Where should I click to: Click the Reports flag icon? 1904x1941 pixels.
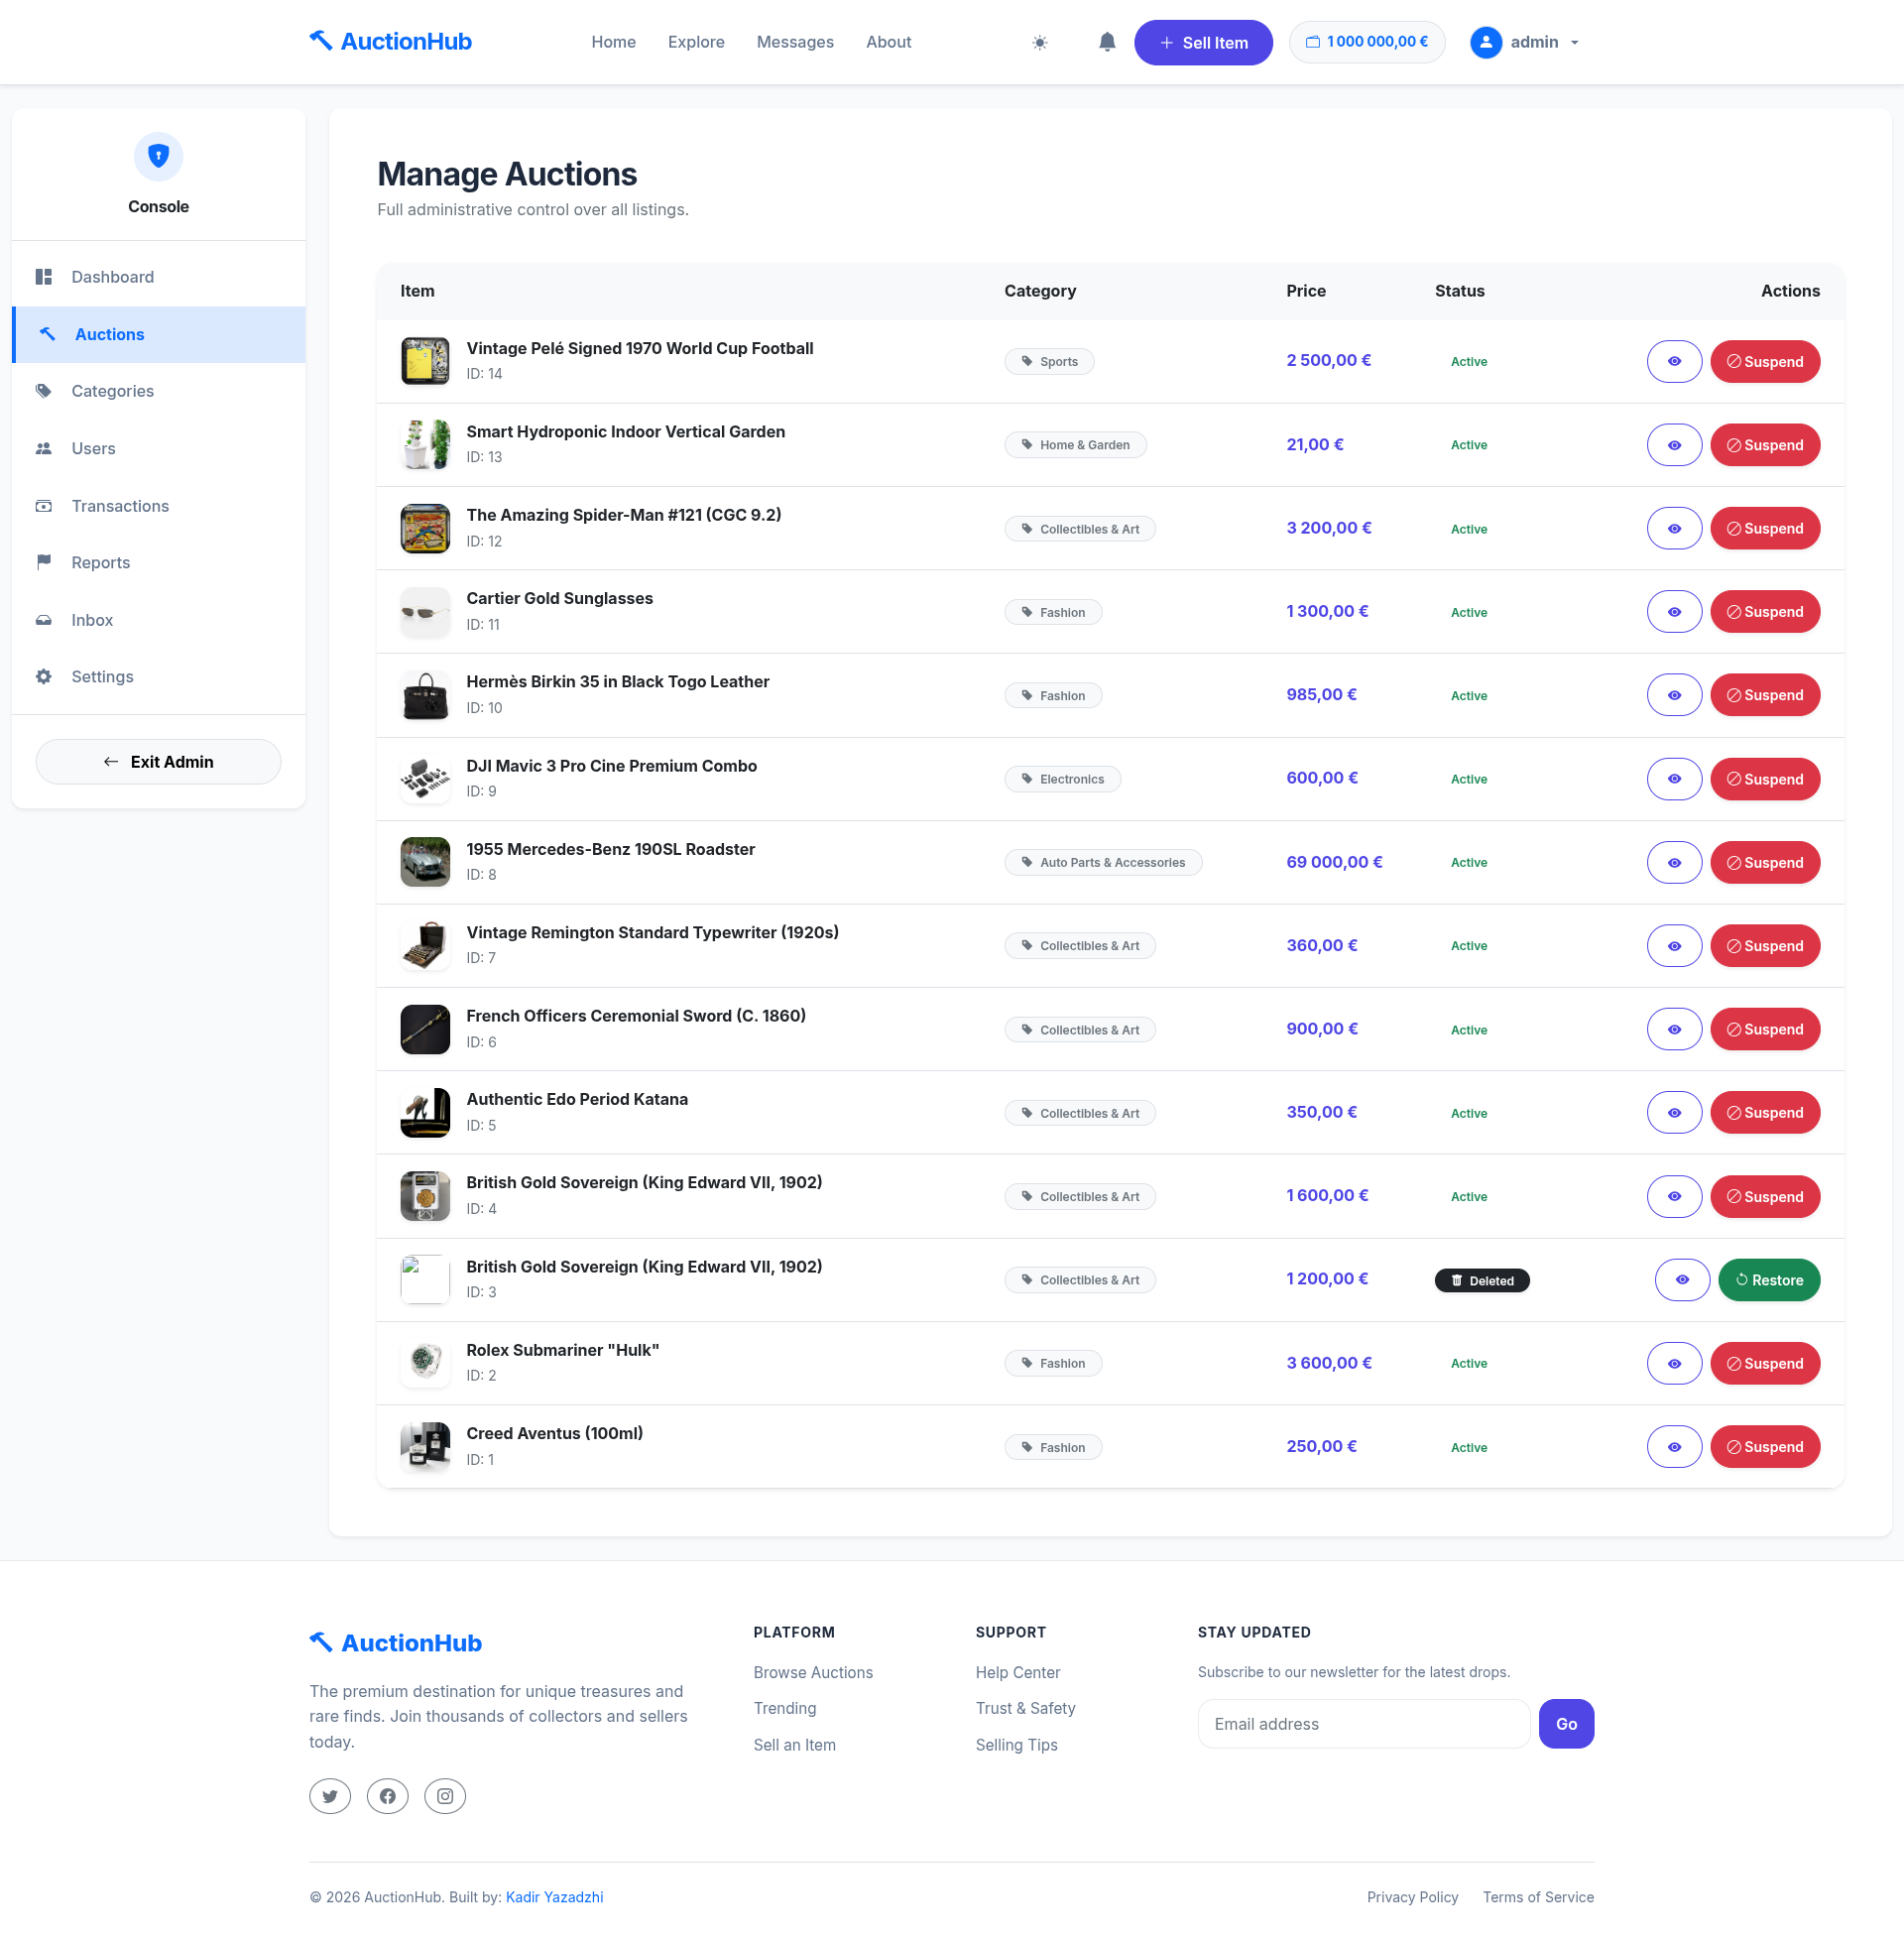click(43, 562)
